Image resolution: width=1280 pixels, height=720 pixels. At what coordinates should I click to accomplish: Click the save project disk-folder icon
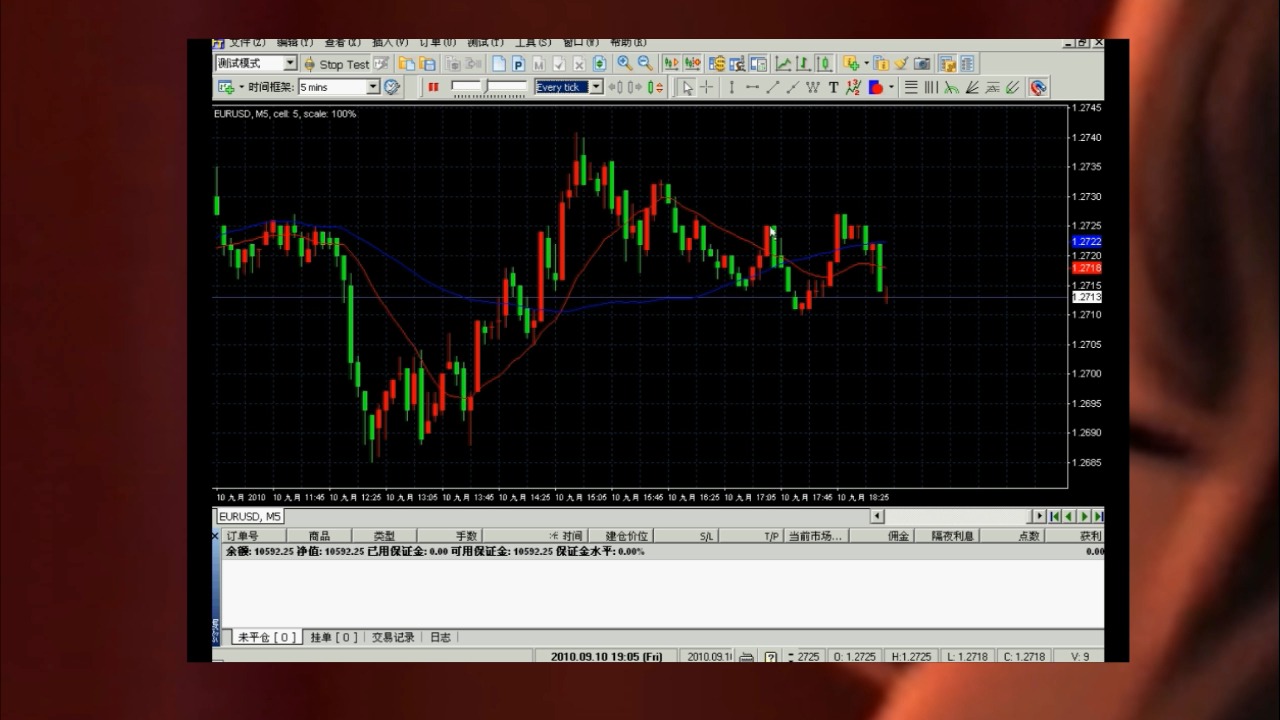(427, 64)
